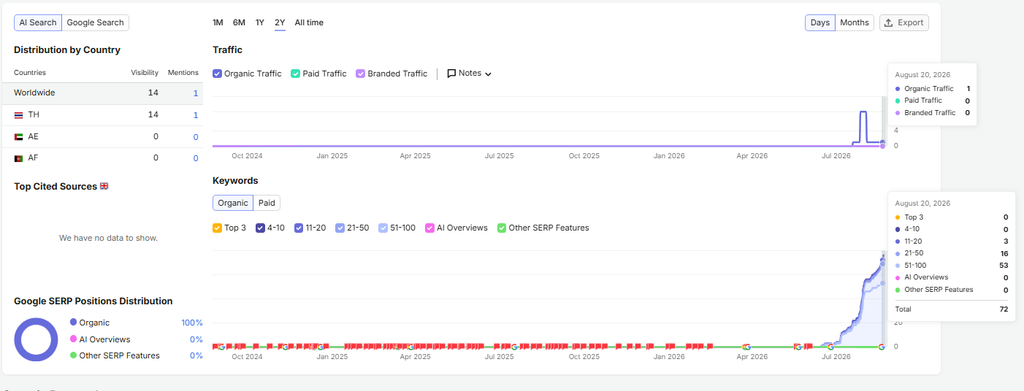Open the Worldwide mentions count link
This screenshot has width=1024, height=391.
195,93
